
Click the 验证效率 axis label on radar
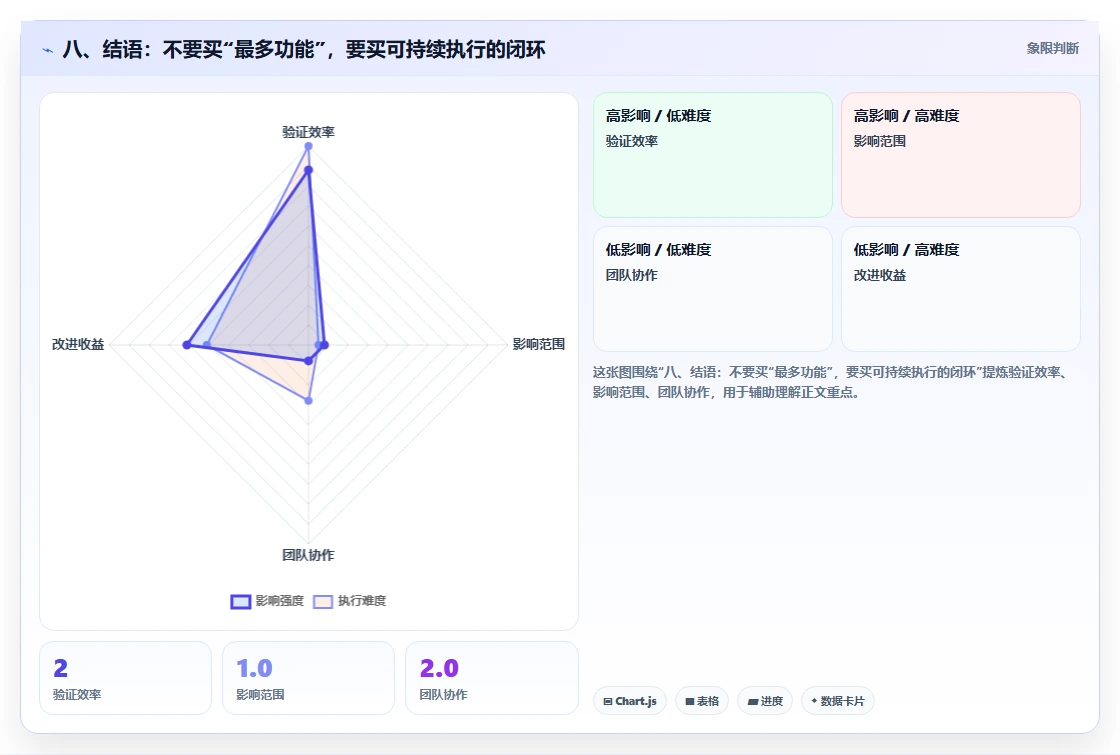pos(308,132)
